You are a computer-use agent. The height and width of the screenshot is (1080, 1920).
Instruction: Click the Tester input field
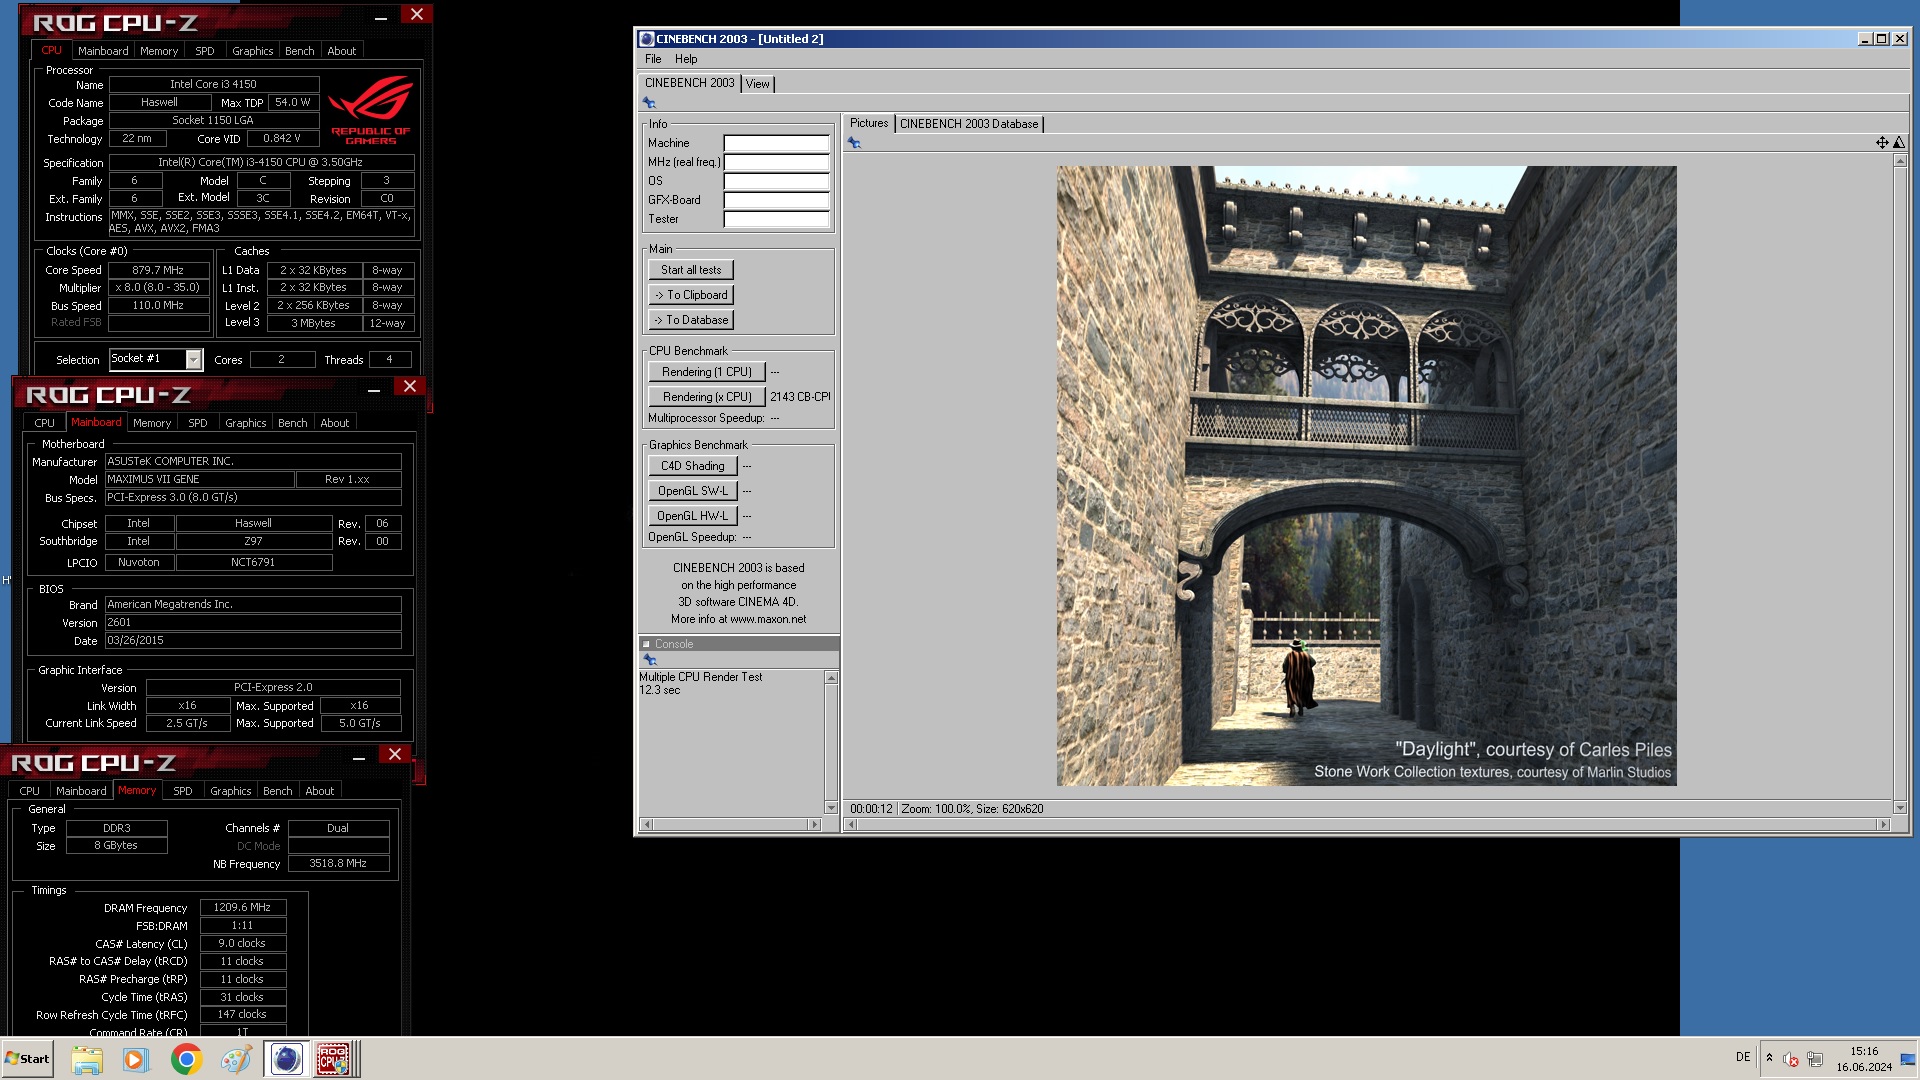[777, 219]
